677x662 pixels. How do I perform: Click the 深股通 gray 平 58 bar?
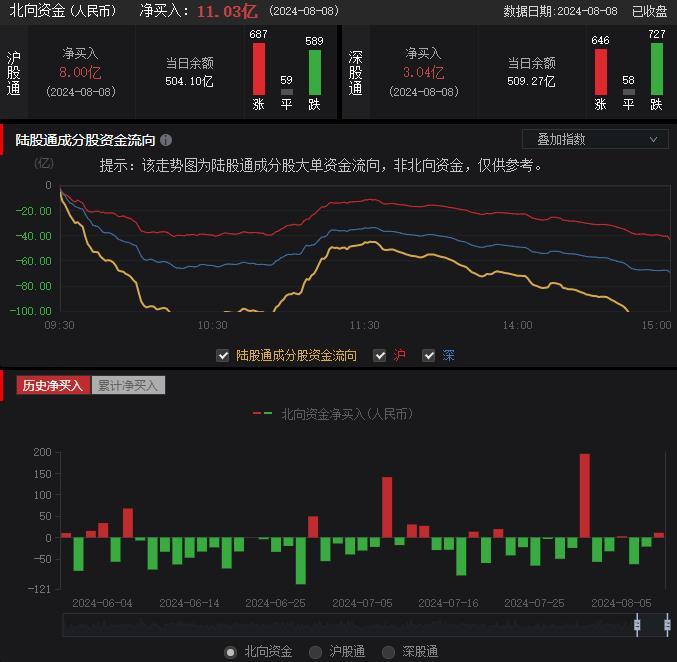(629, 92)
